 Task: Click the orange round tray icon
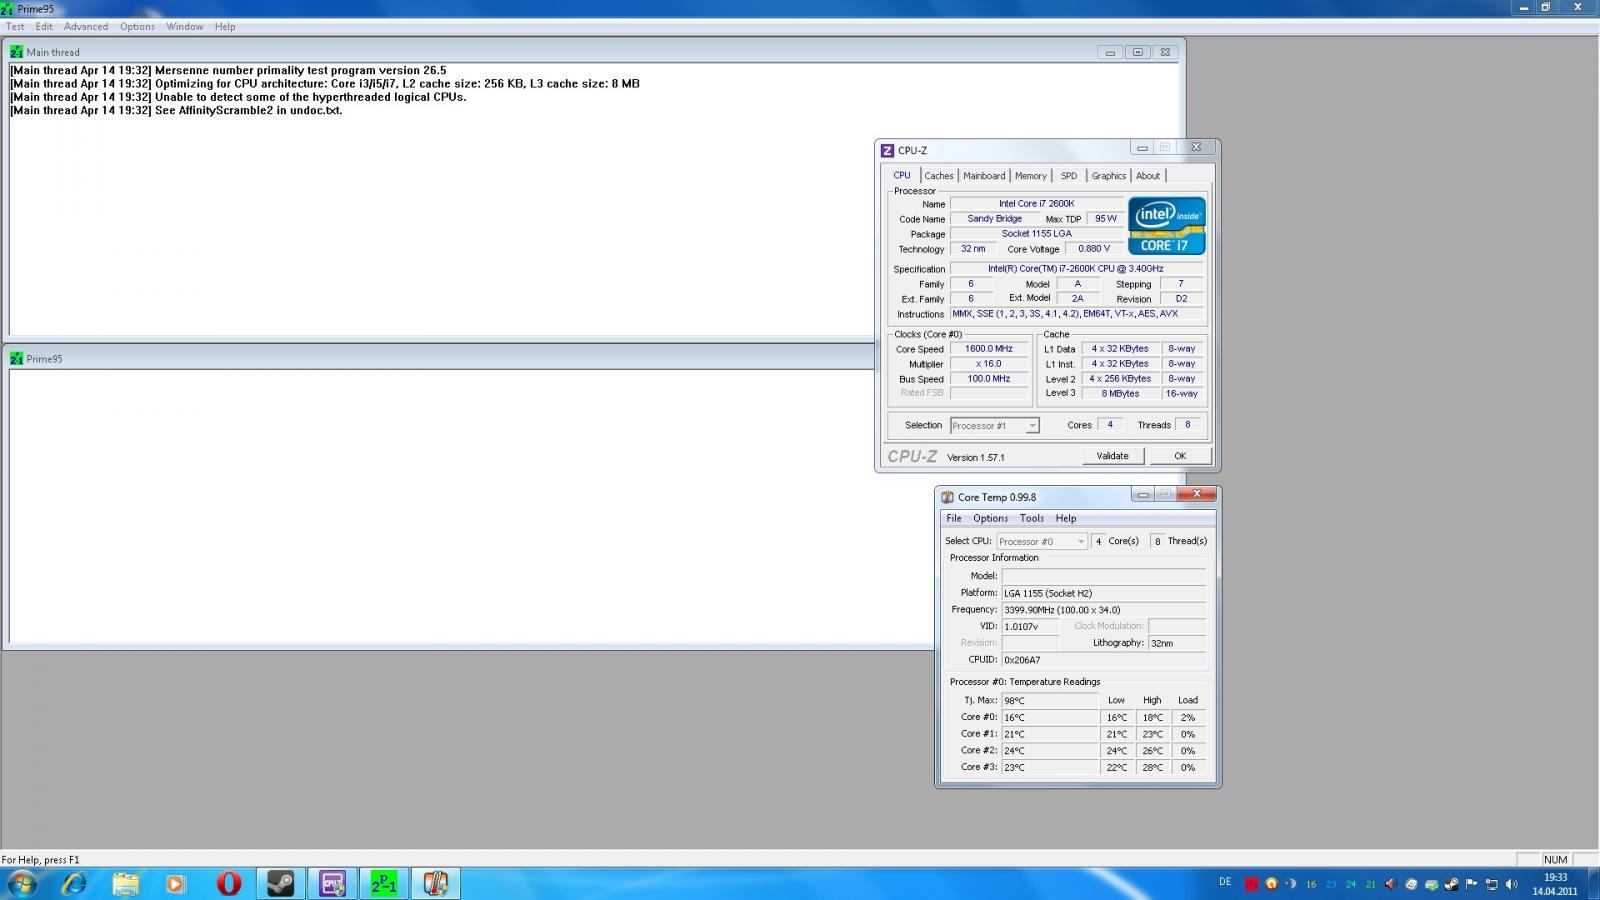pyautogui.click(x=1271, y=884)
